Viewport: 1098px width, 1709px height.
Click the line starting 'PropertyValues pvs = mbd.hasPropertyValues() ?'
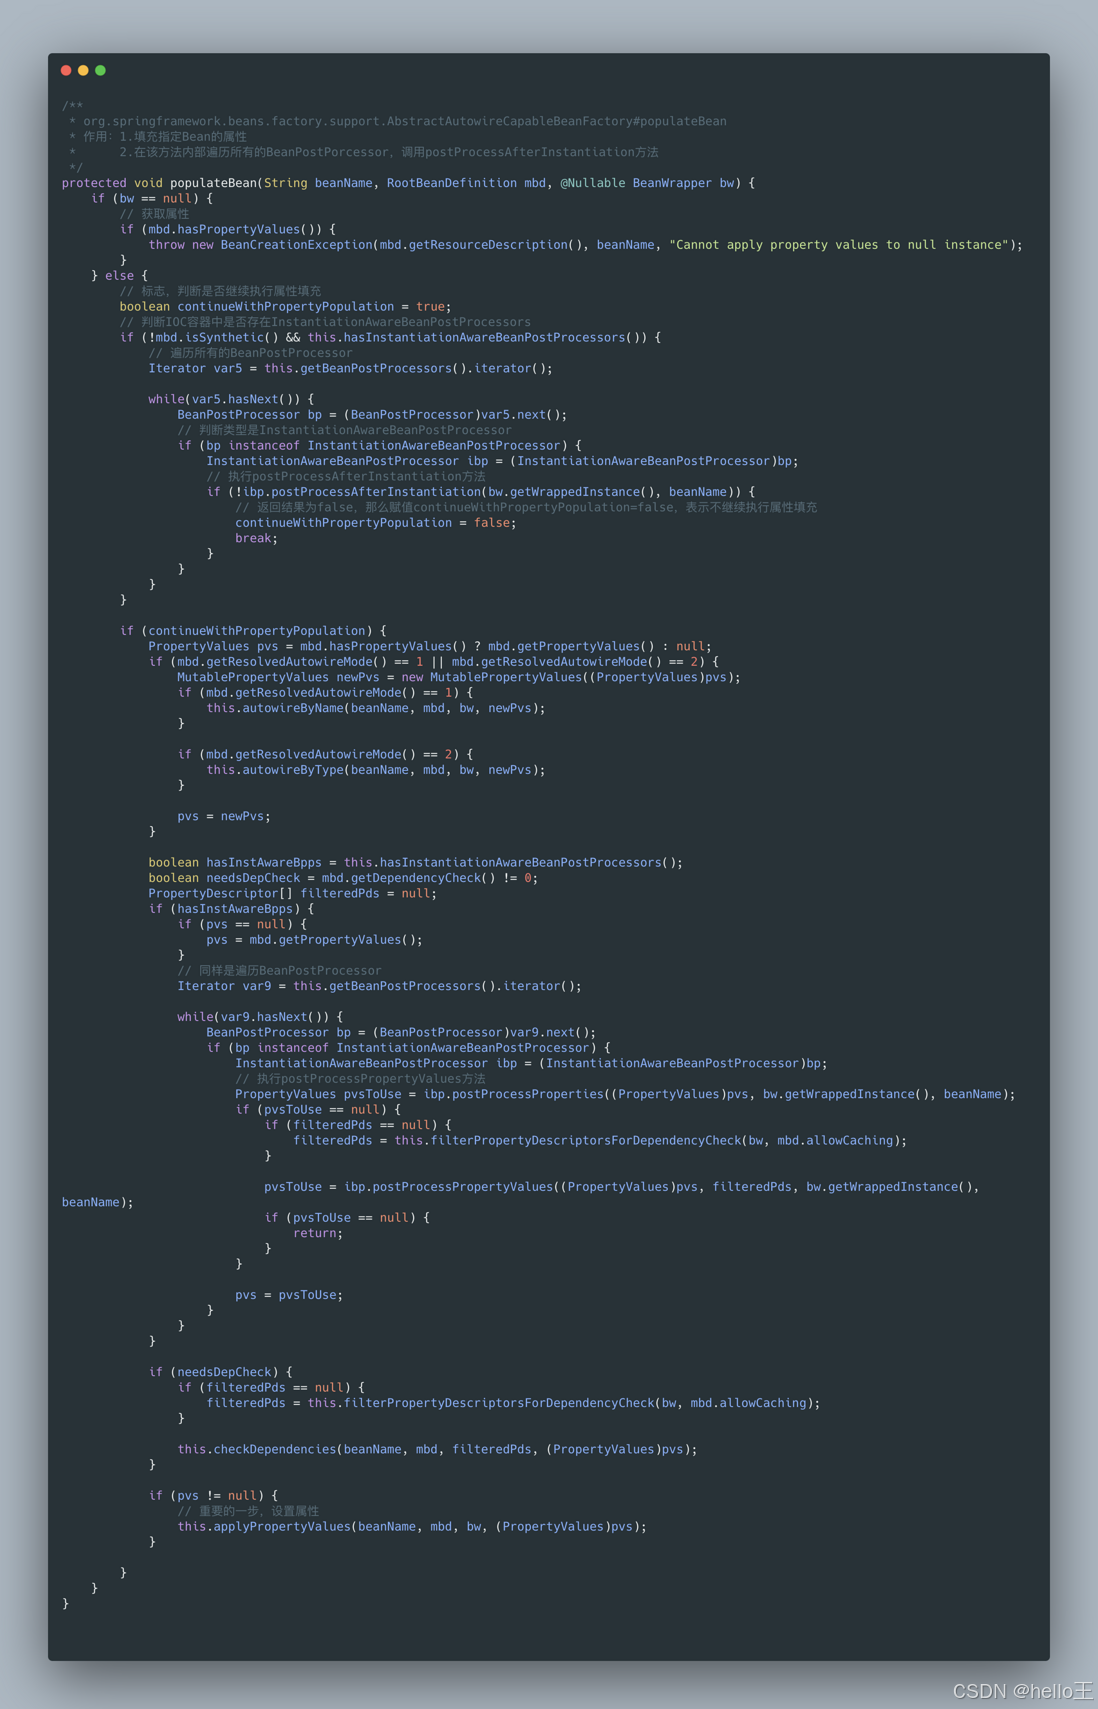click(430, 646)
